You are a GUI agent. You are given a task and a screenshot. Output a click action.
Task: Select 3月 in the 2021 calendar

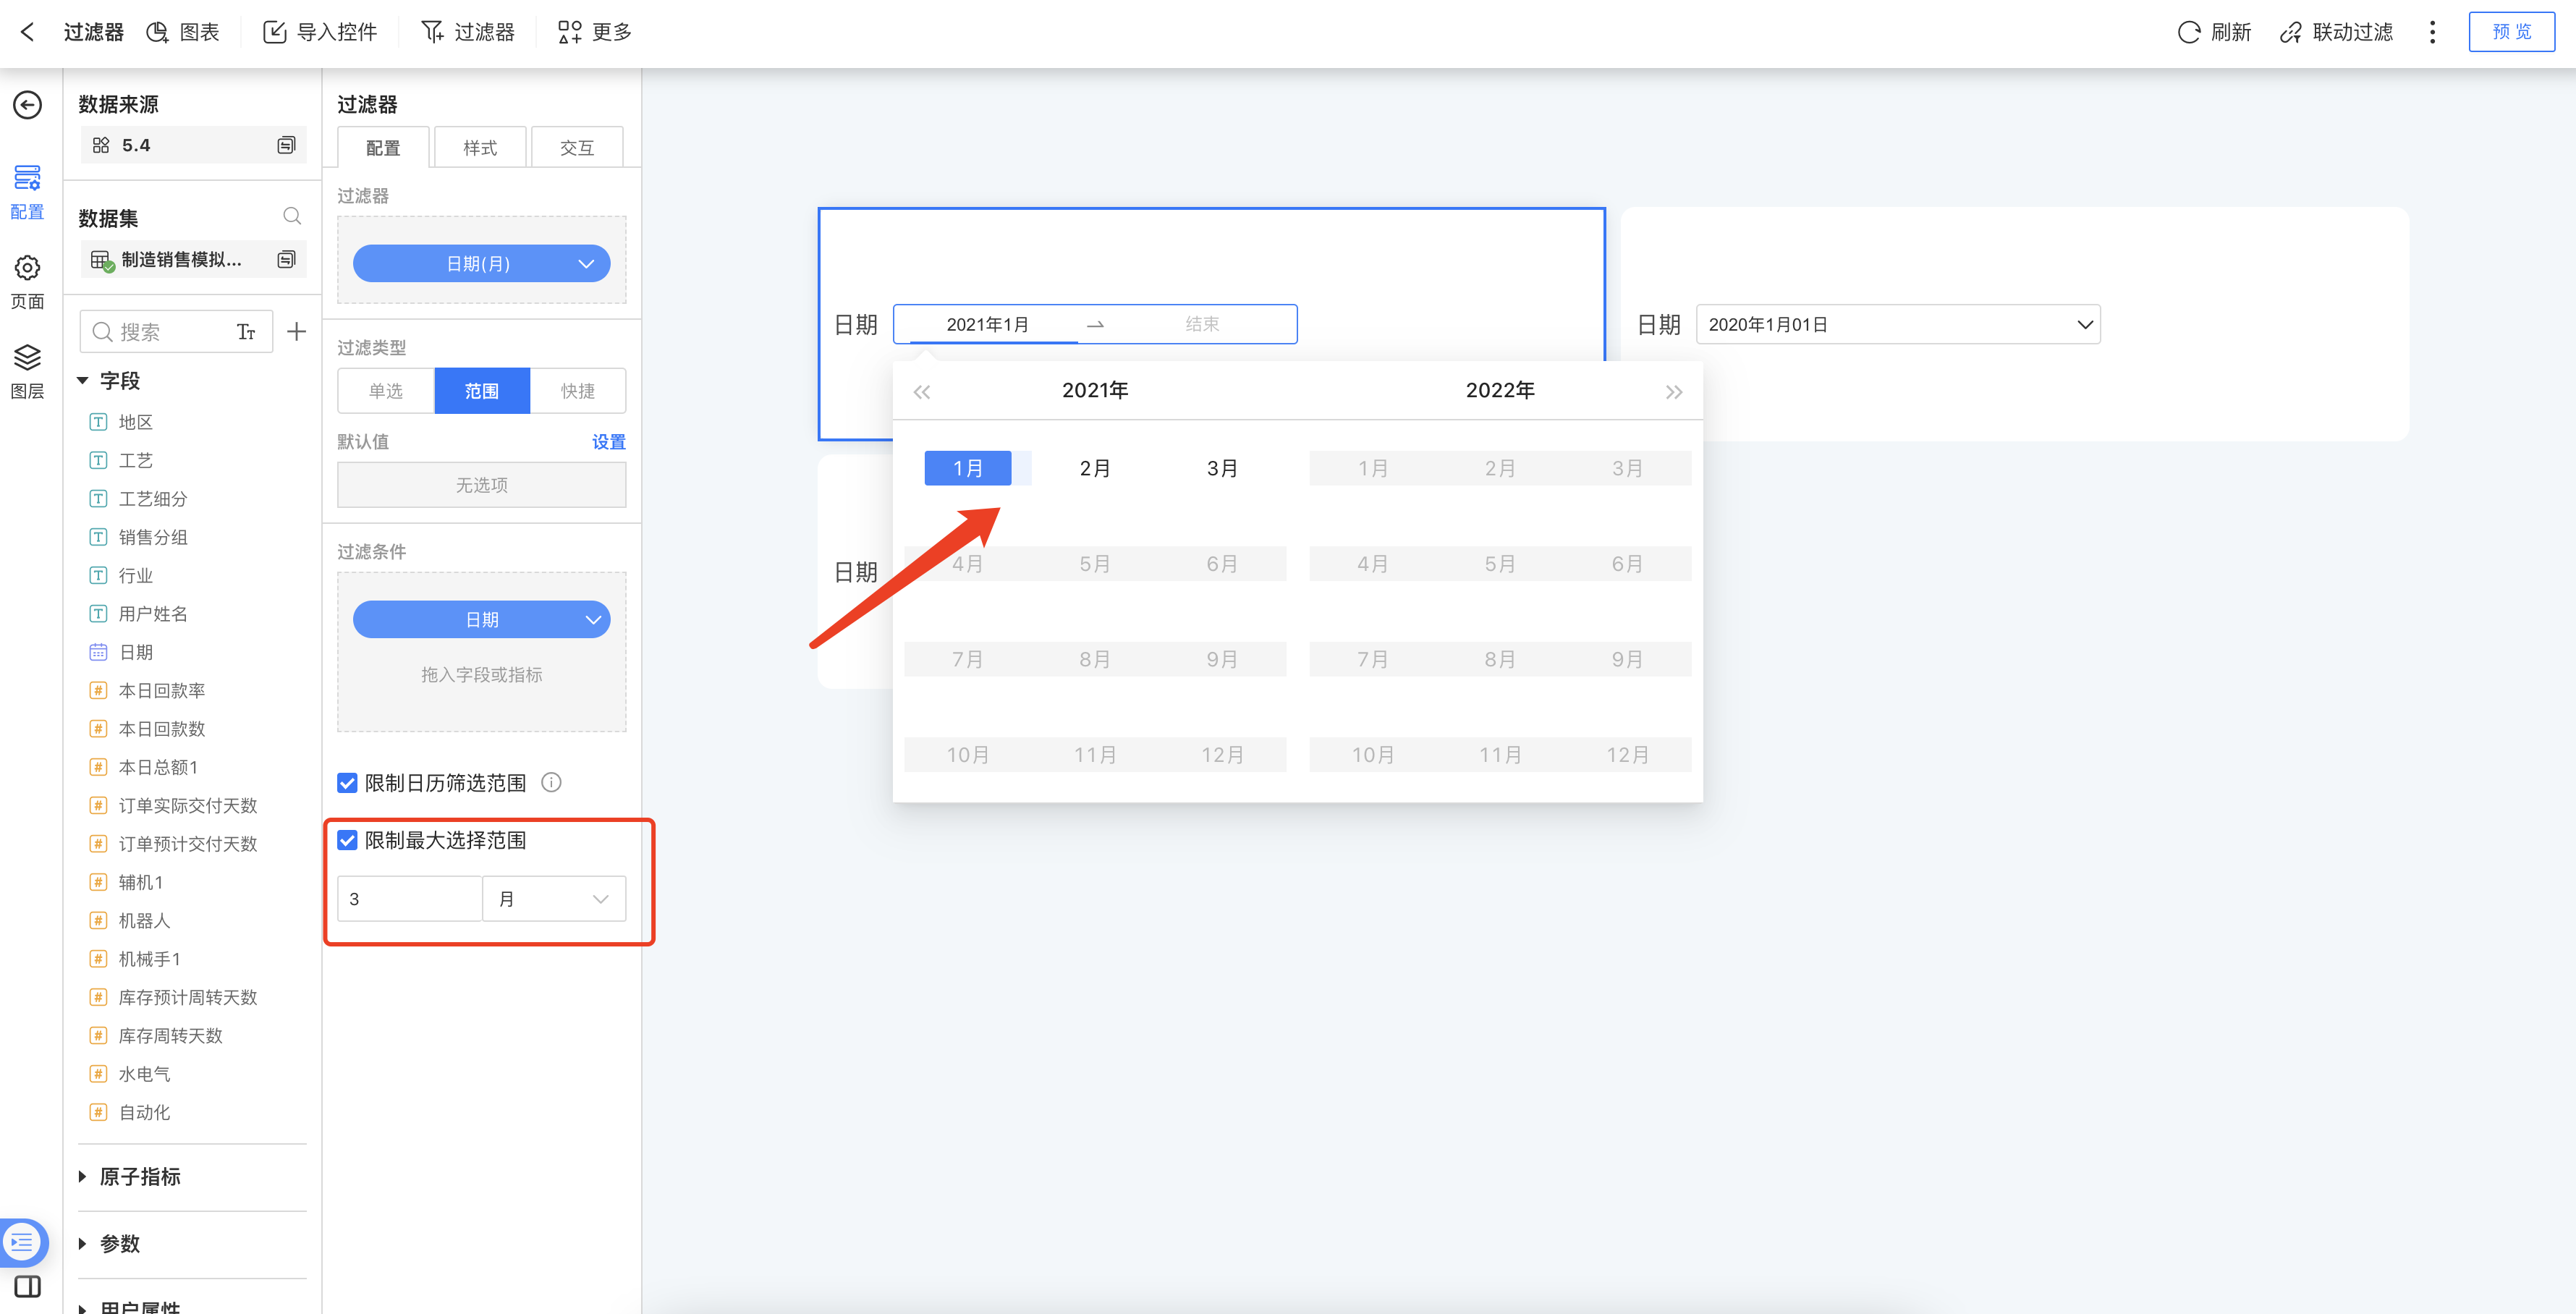pyautogui.click(x=1222, y=468)
